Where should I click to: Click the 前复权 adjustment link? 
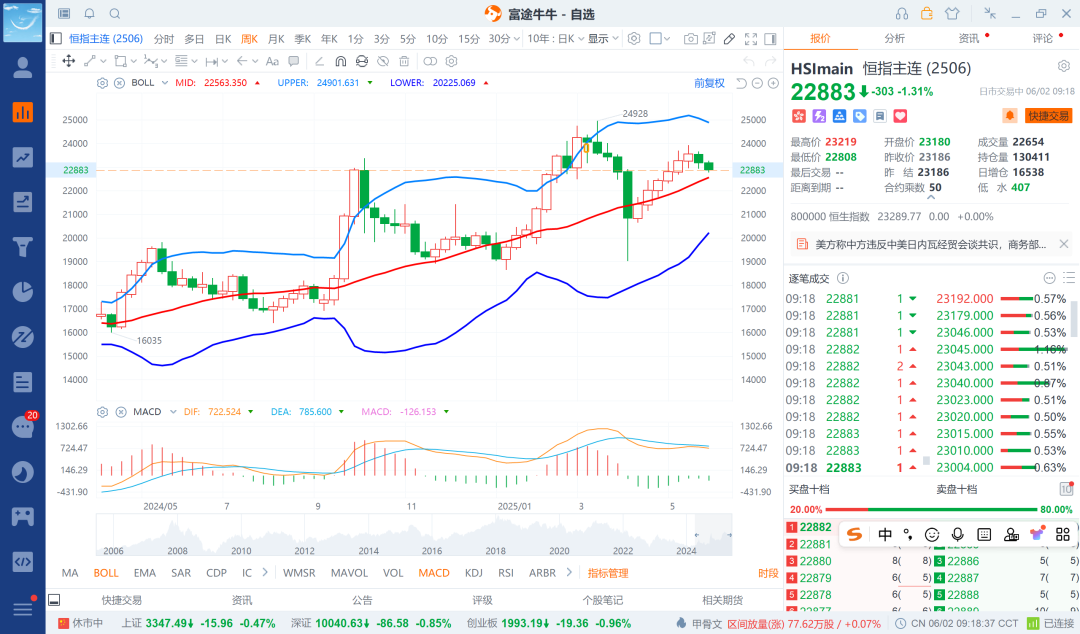pyautogui.click(x=709, y=83)
